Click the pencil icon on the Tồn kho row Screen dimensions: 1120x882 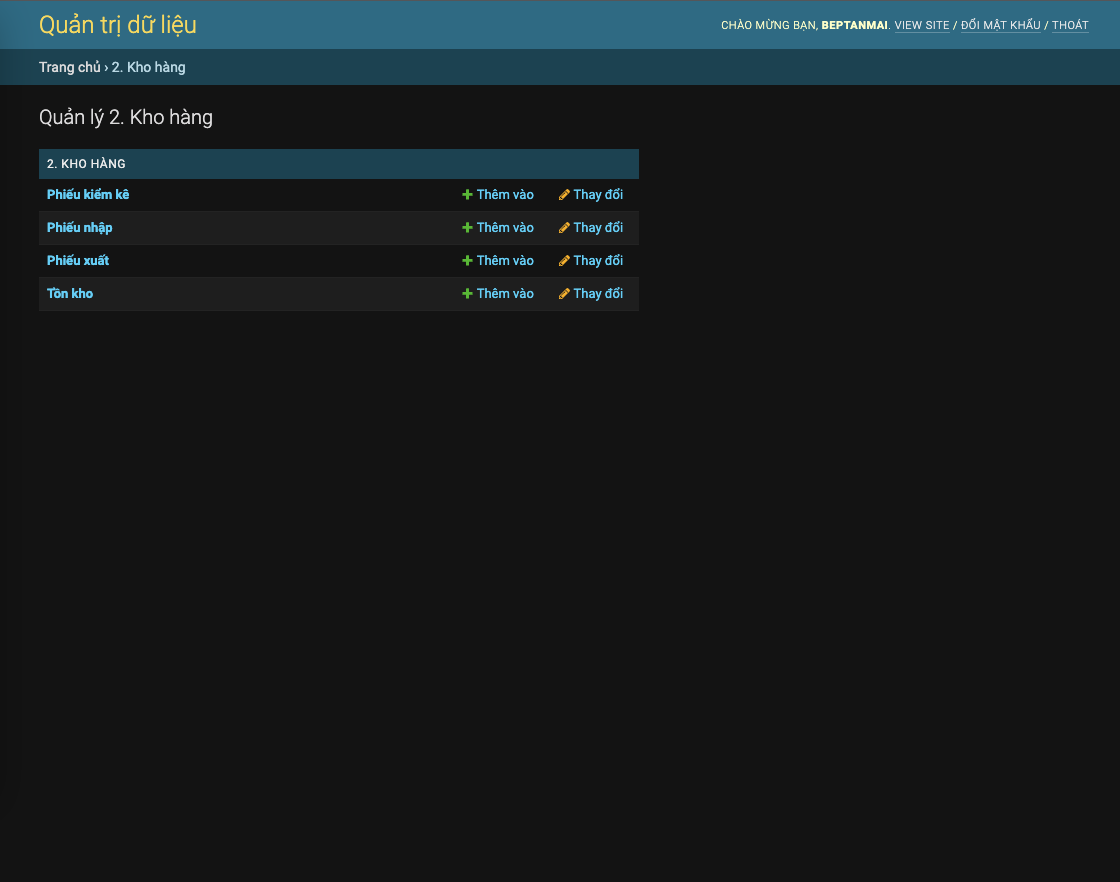click(x=563, y=293)
